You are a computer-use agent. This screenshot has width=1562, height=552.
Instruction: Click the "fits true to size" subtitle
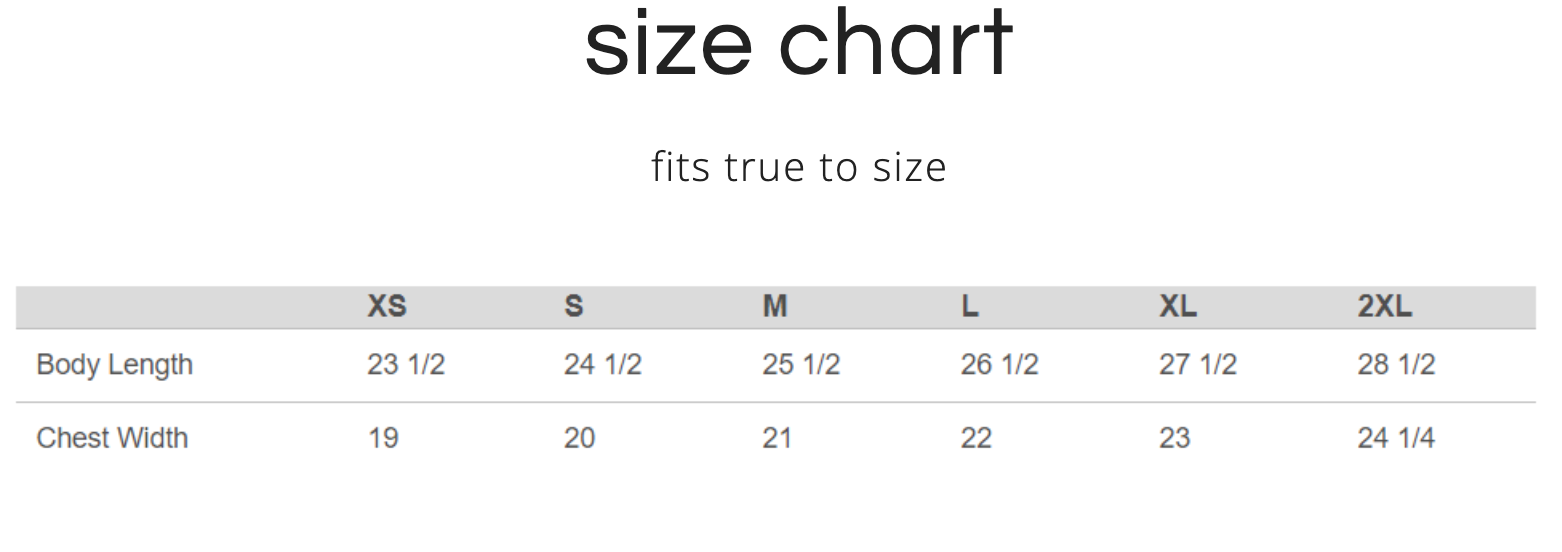pyautogui.click(x=798, y=167)
